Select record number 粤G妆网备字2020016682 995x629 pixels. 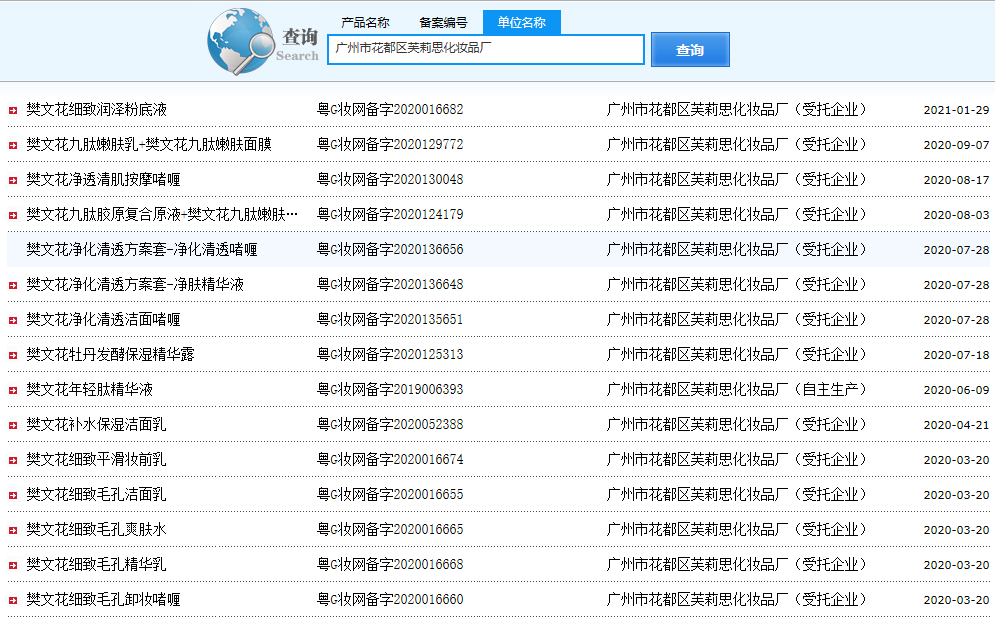pos(390,110)
